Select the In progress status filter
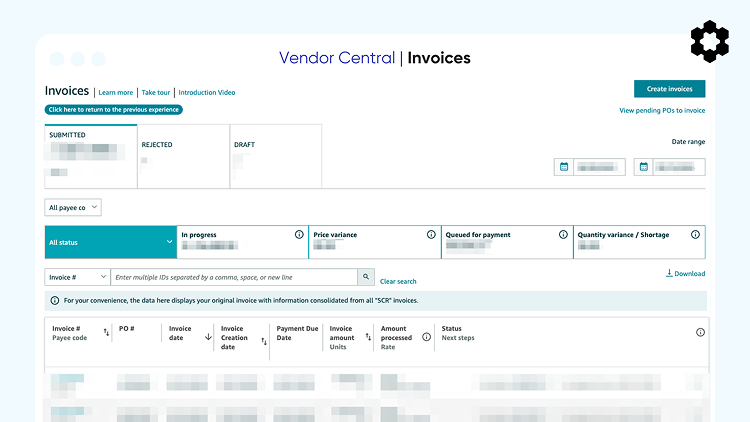 coord(243,242)
